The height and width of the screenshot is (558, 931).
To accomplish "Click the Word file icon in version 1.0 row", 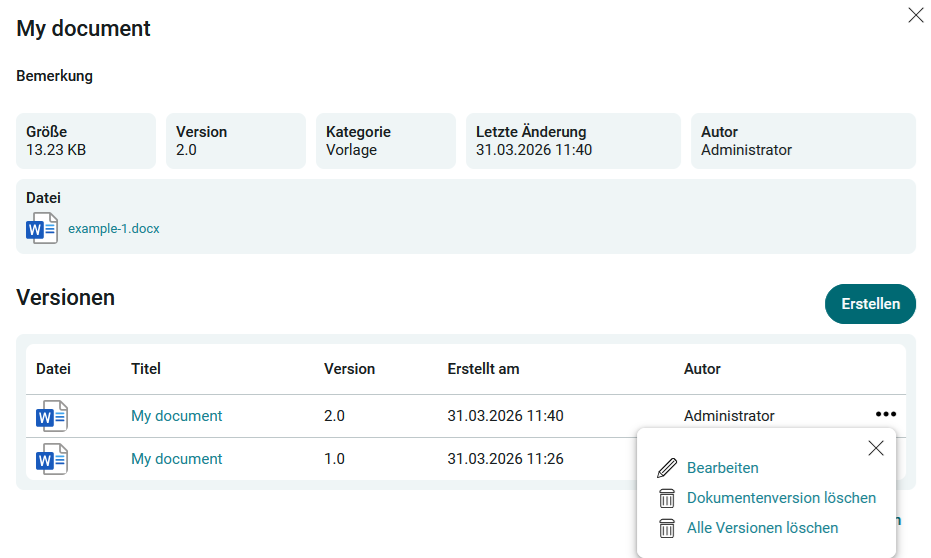I will 52,459.
